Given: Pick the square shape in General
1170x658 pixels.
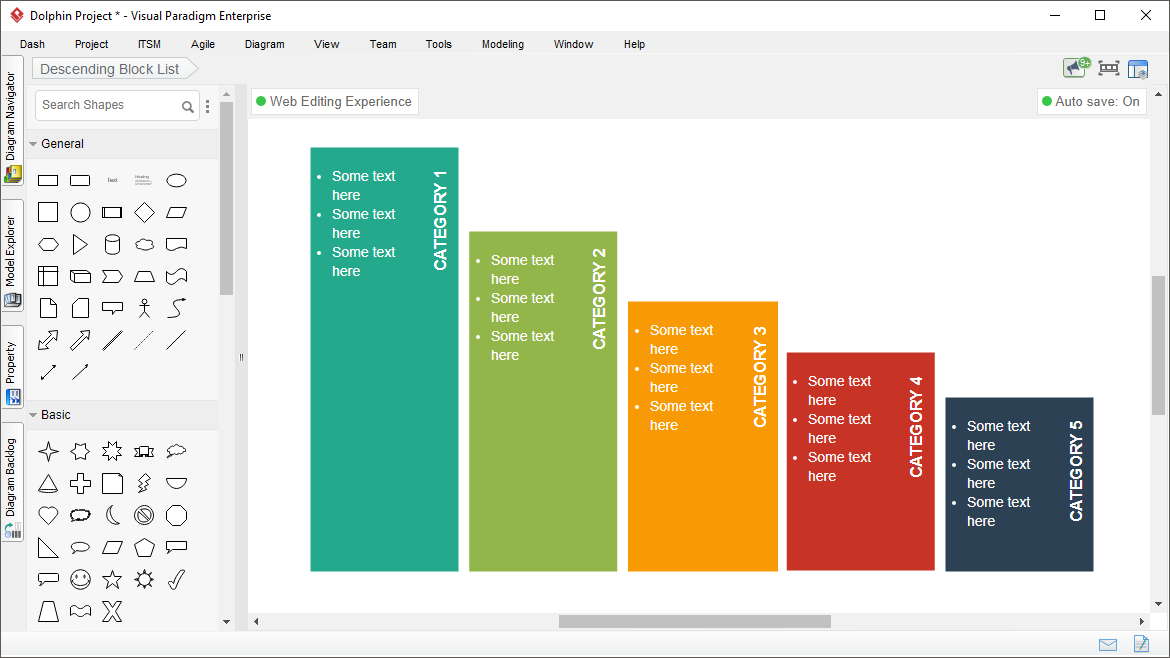Looking at the screenshot, I should [x=48, y=213].
